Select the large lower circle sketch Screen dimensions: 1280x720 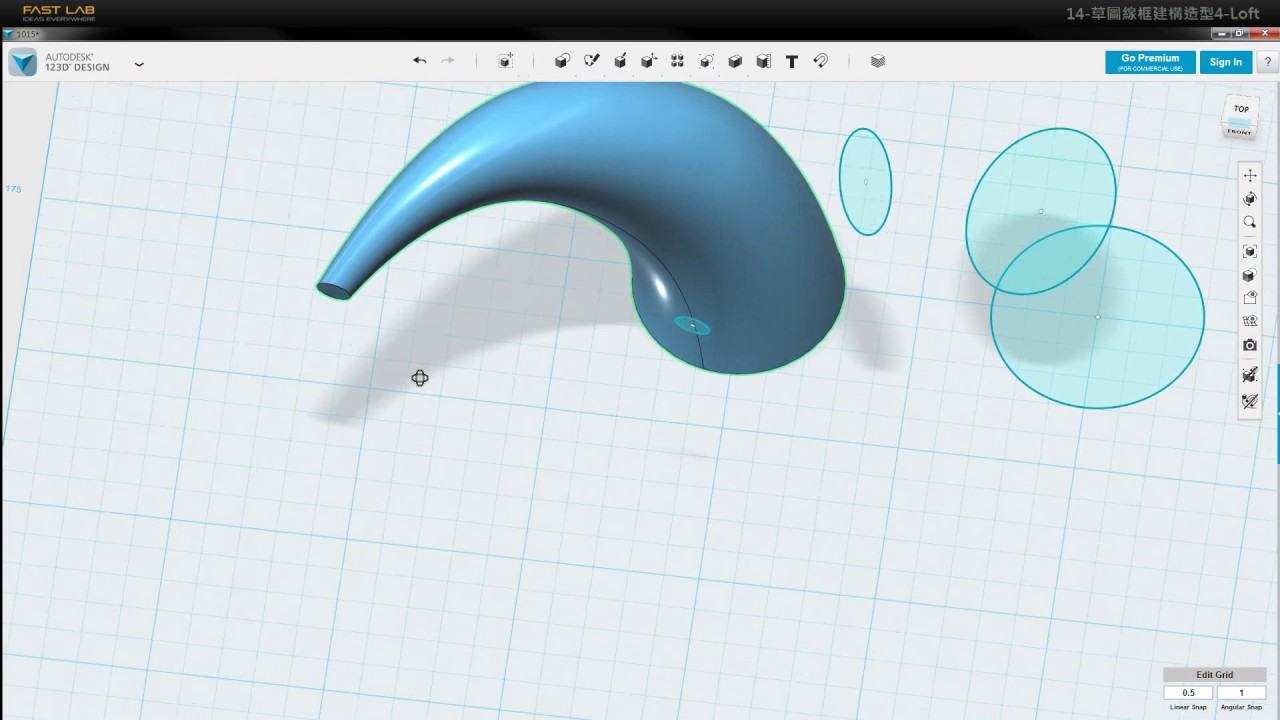click(x=1097, y=317)
